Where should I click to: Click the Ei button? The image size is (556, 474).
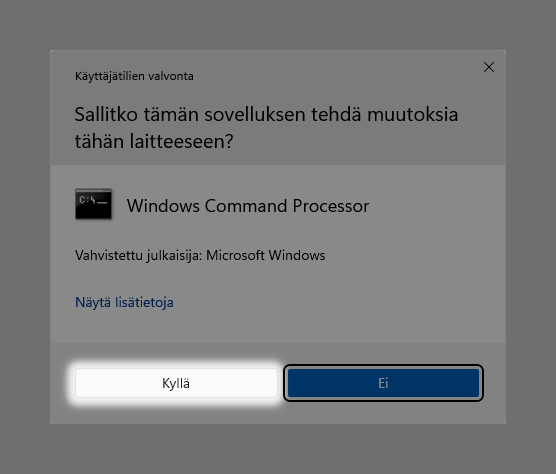click(383, 383)
